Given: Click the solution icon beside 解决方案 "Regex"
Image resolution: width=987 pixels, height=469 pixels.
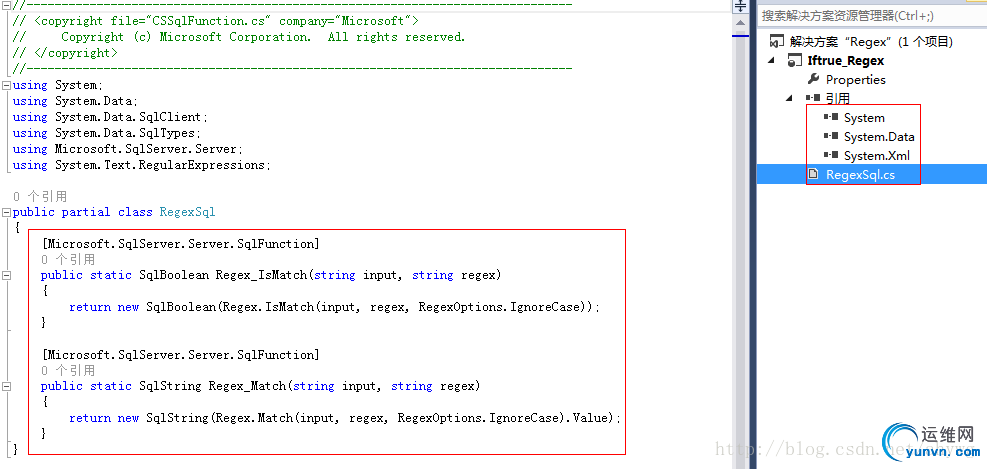Looking at the screenshot, I should pyautogui.click(x=777, y=42).
